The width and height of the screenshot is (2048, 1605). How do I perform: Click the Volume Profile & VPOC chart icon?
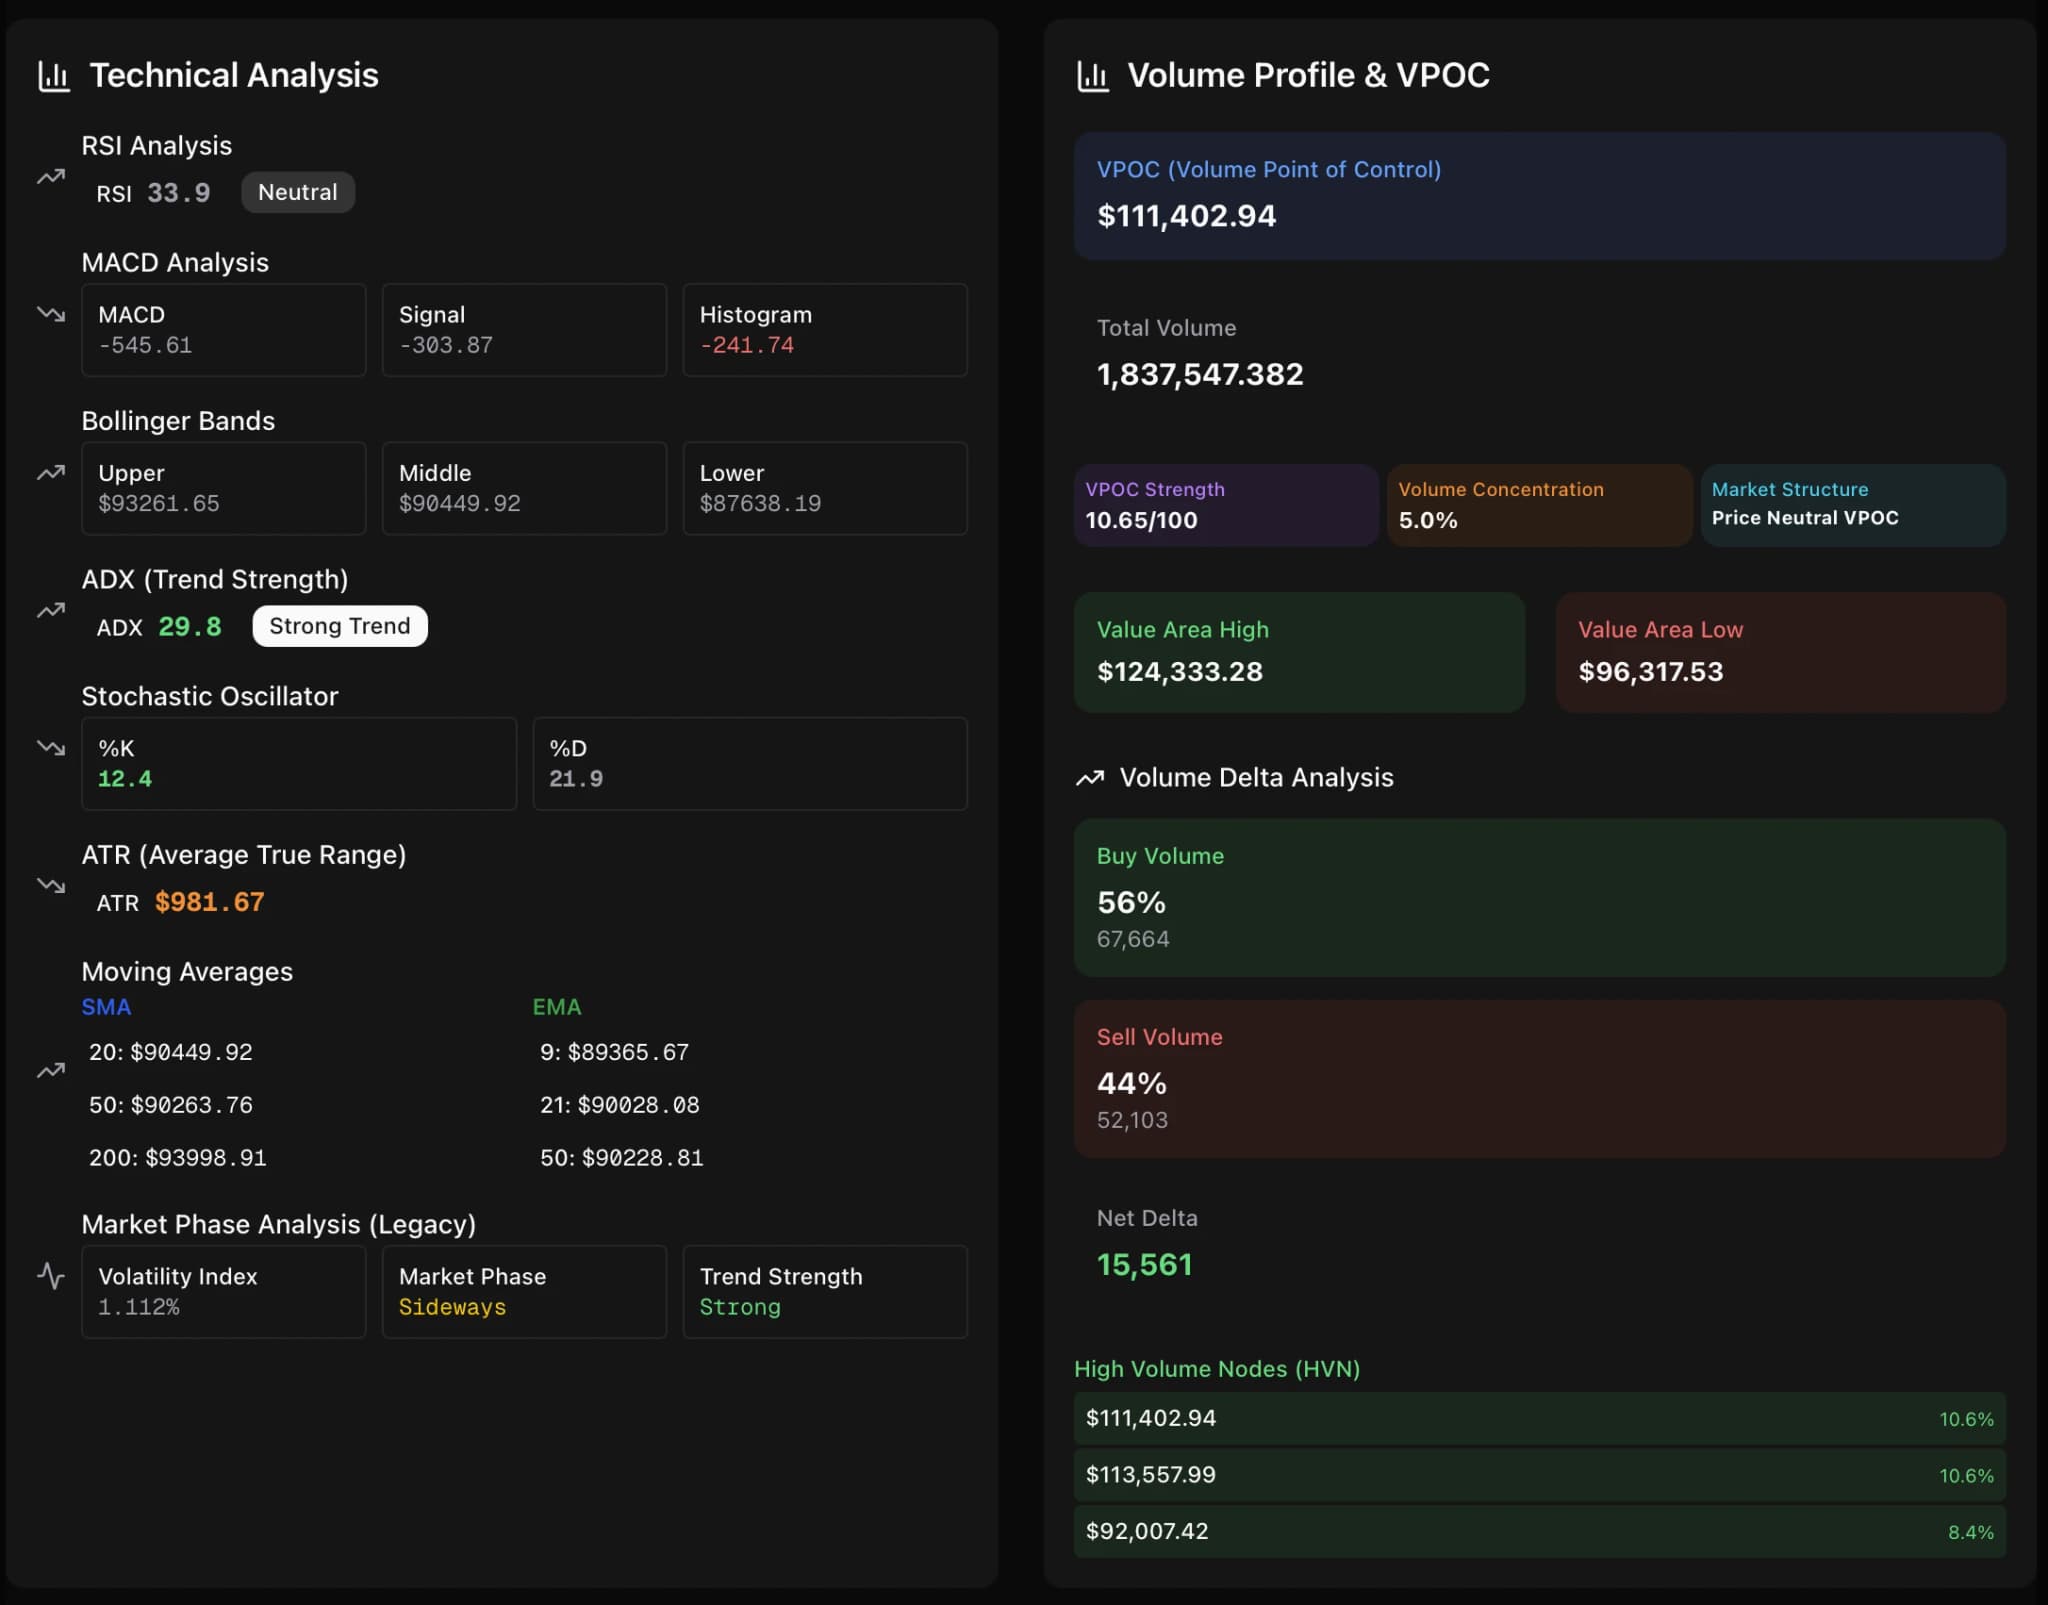tap(1095, 75)
